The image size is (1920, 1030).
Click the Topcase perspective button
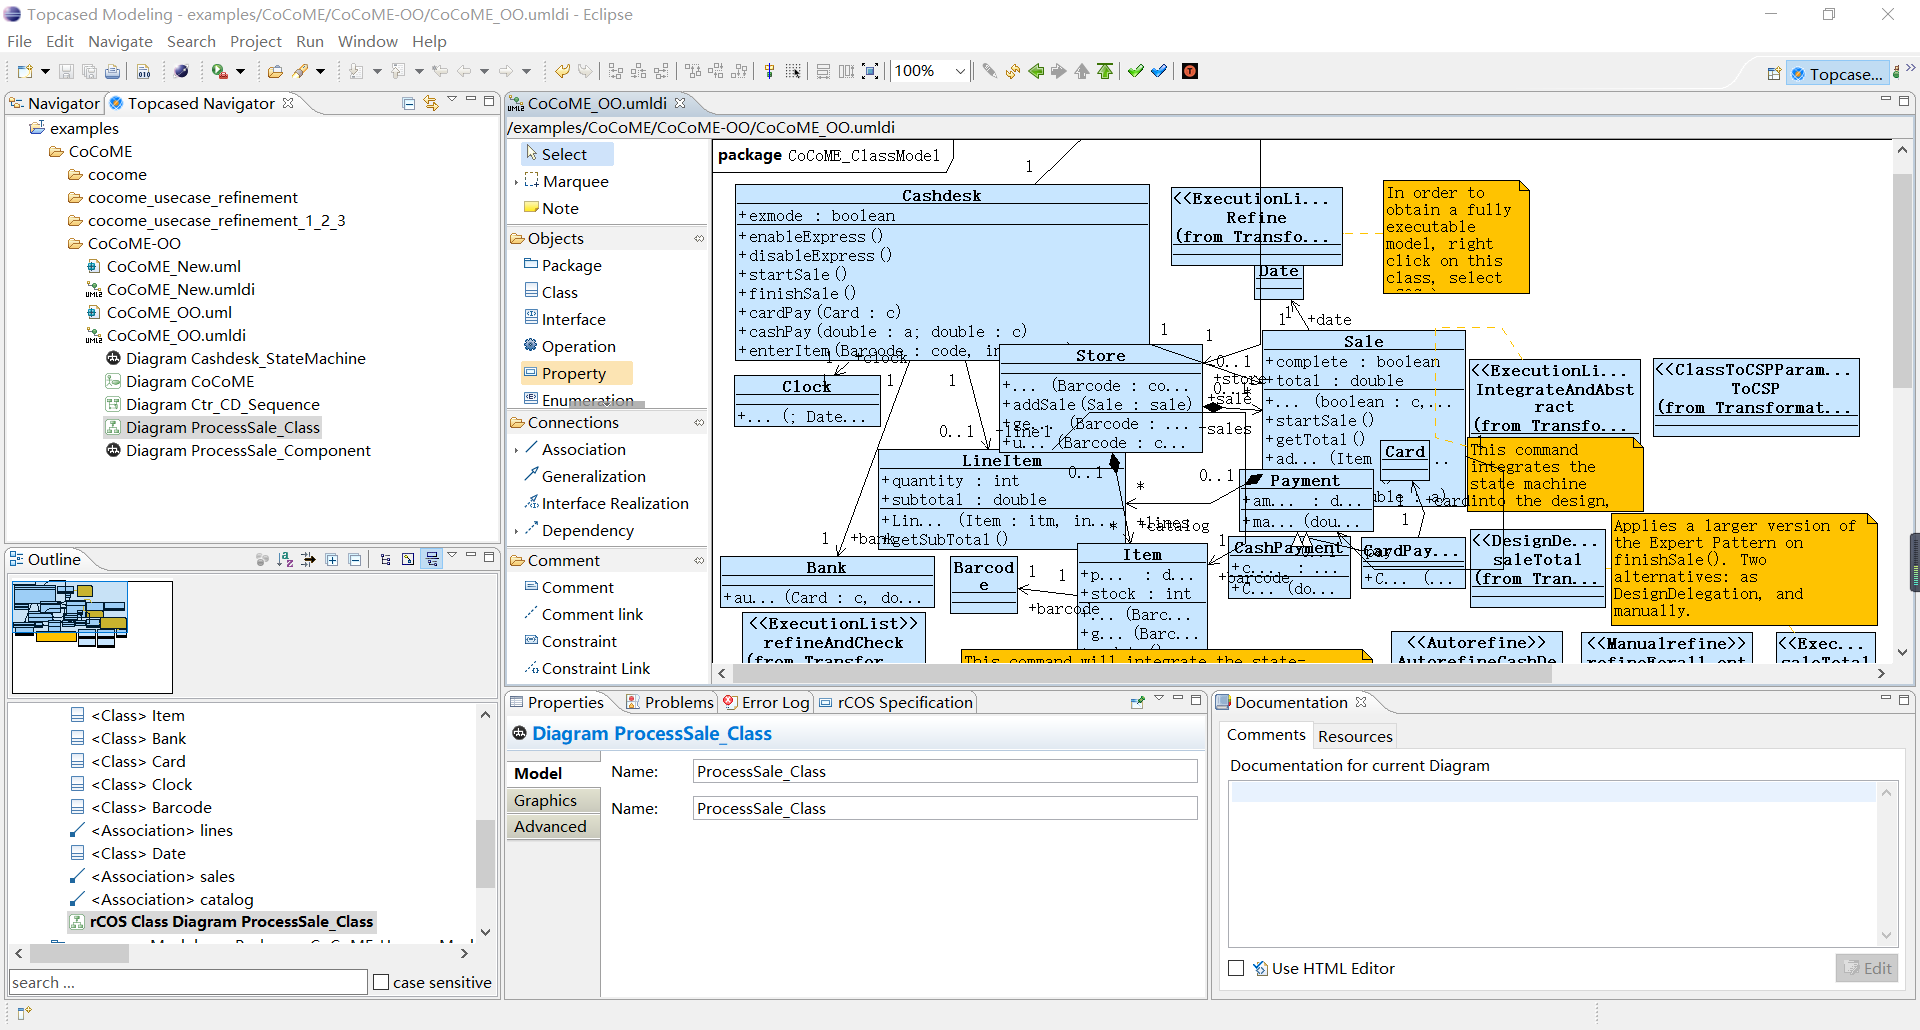(1837, 73)
